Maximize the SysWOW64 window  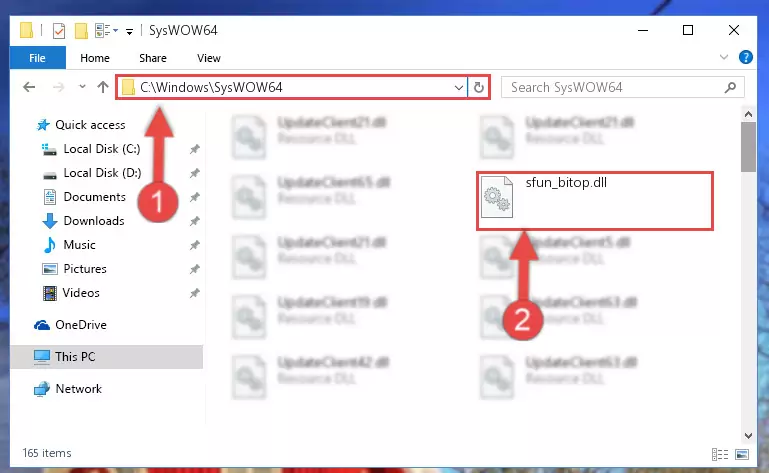(688, 30)
